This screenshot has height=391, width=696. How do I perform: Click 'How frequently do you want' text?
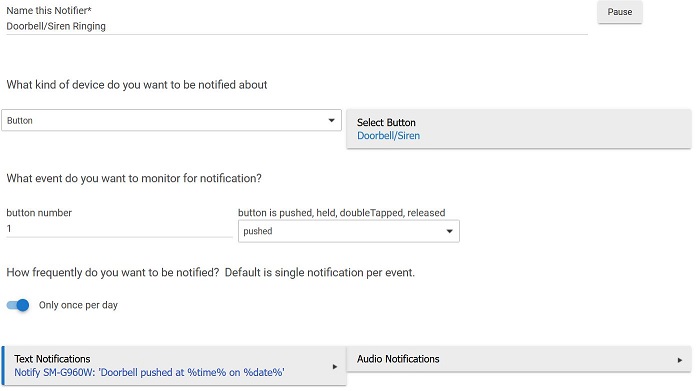click(210, 273)
